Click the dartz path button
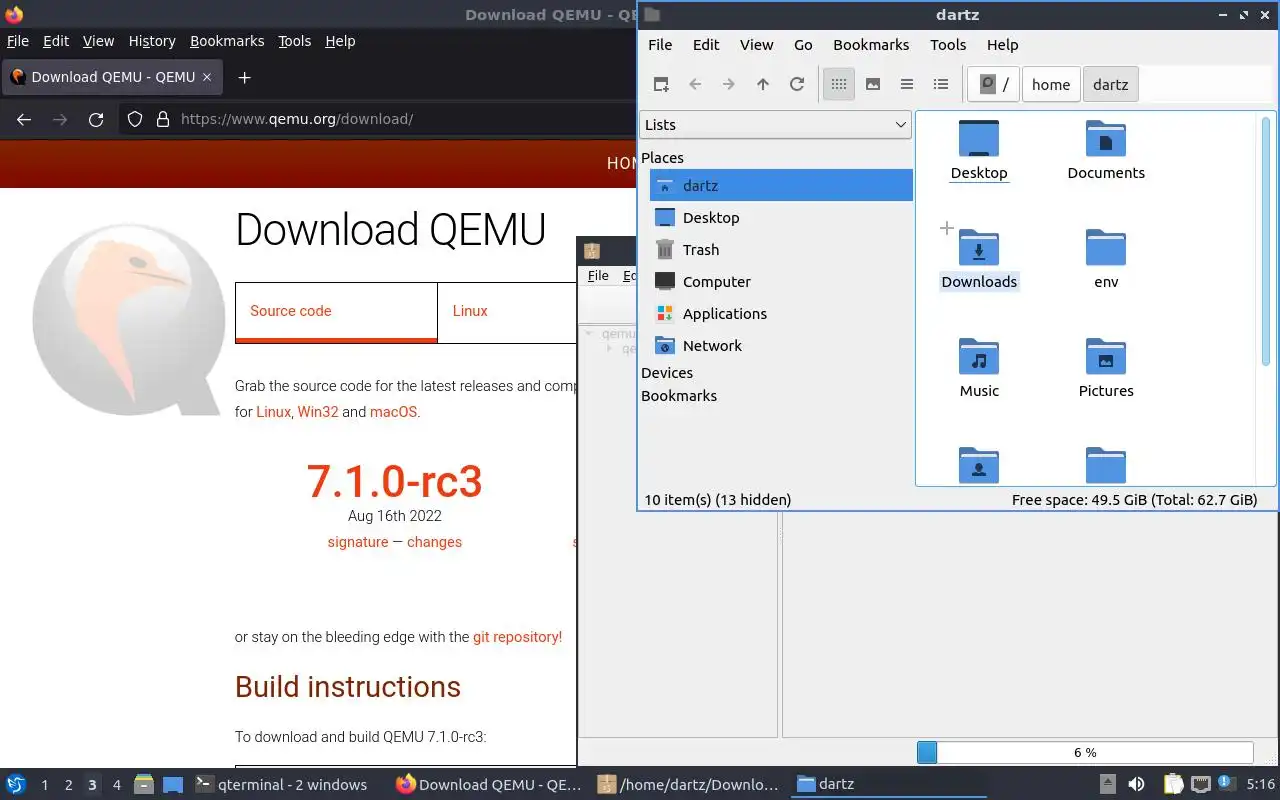 (1111, 84)
